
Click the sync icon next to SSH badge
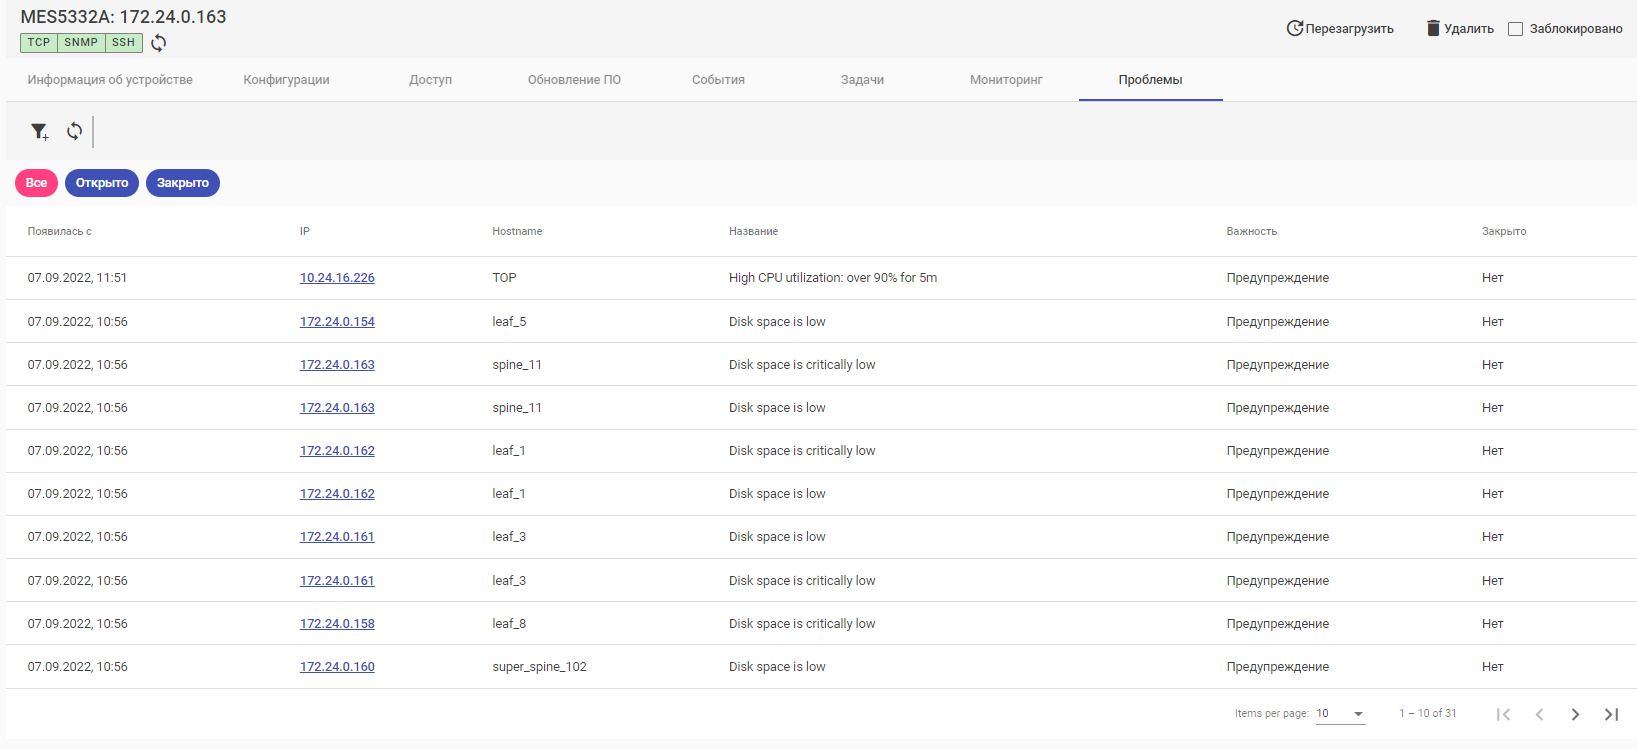[158, 43]
